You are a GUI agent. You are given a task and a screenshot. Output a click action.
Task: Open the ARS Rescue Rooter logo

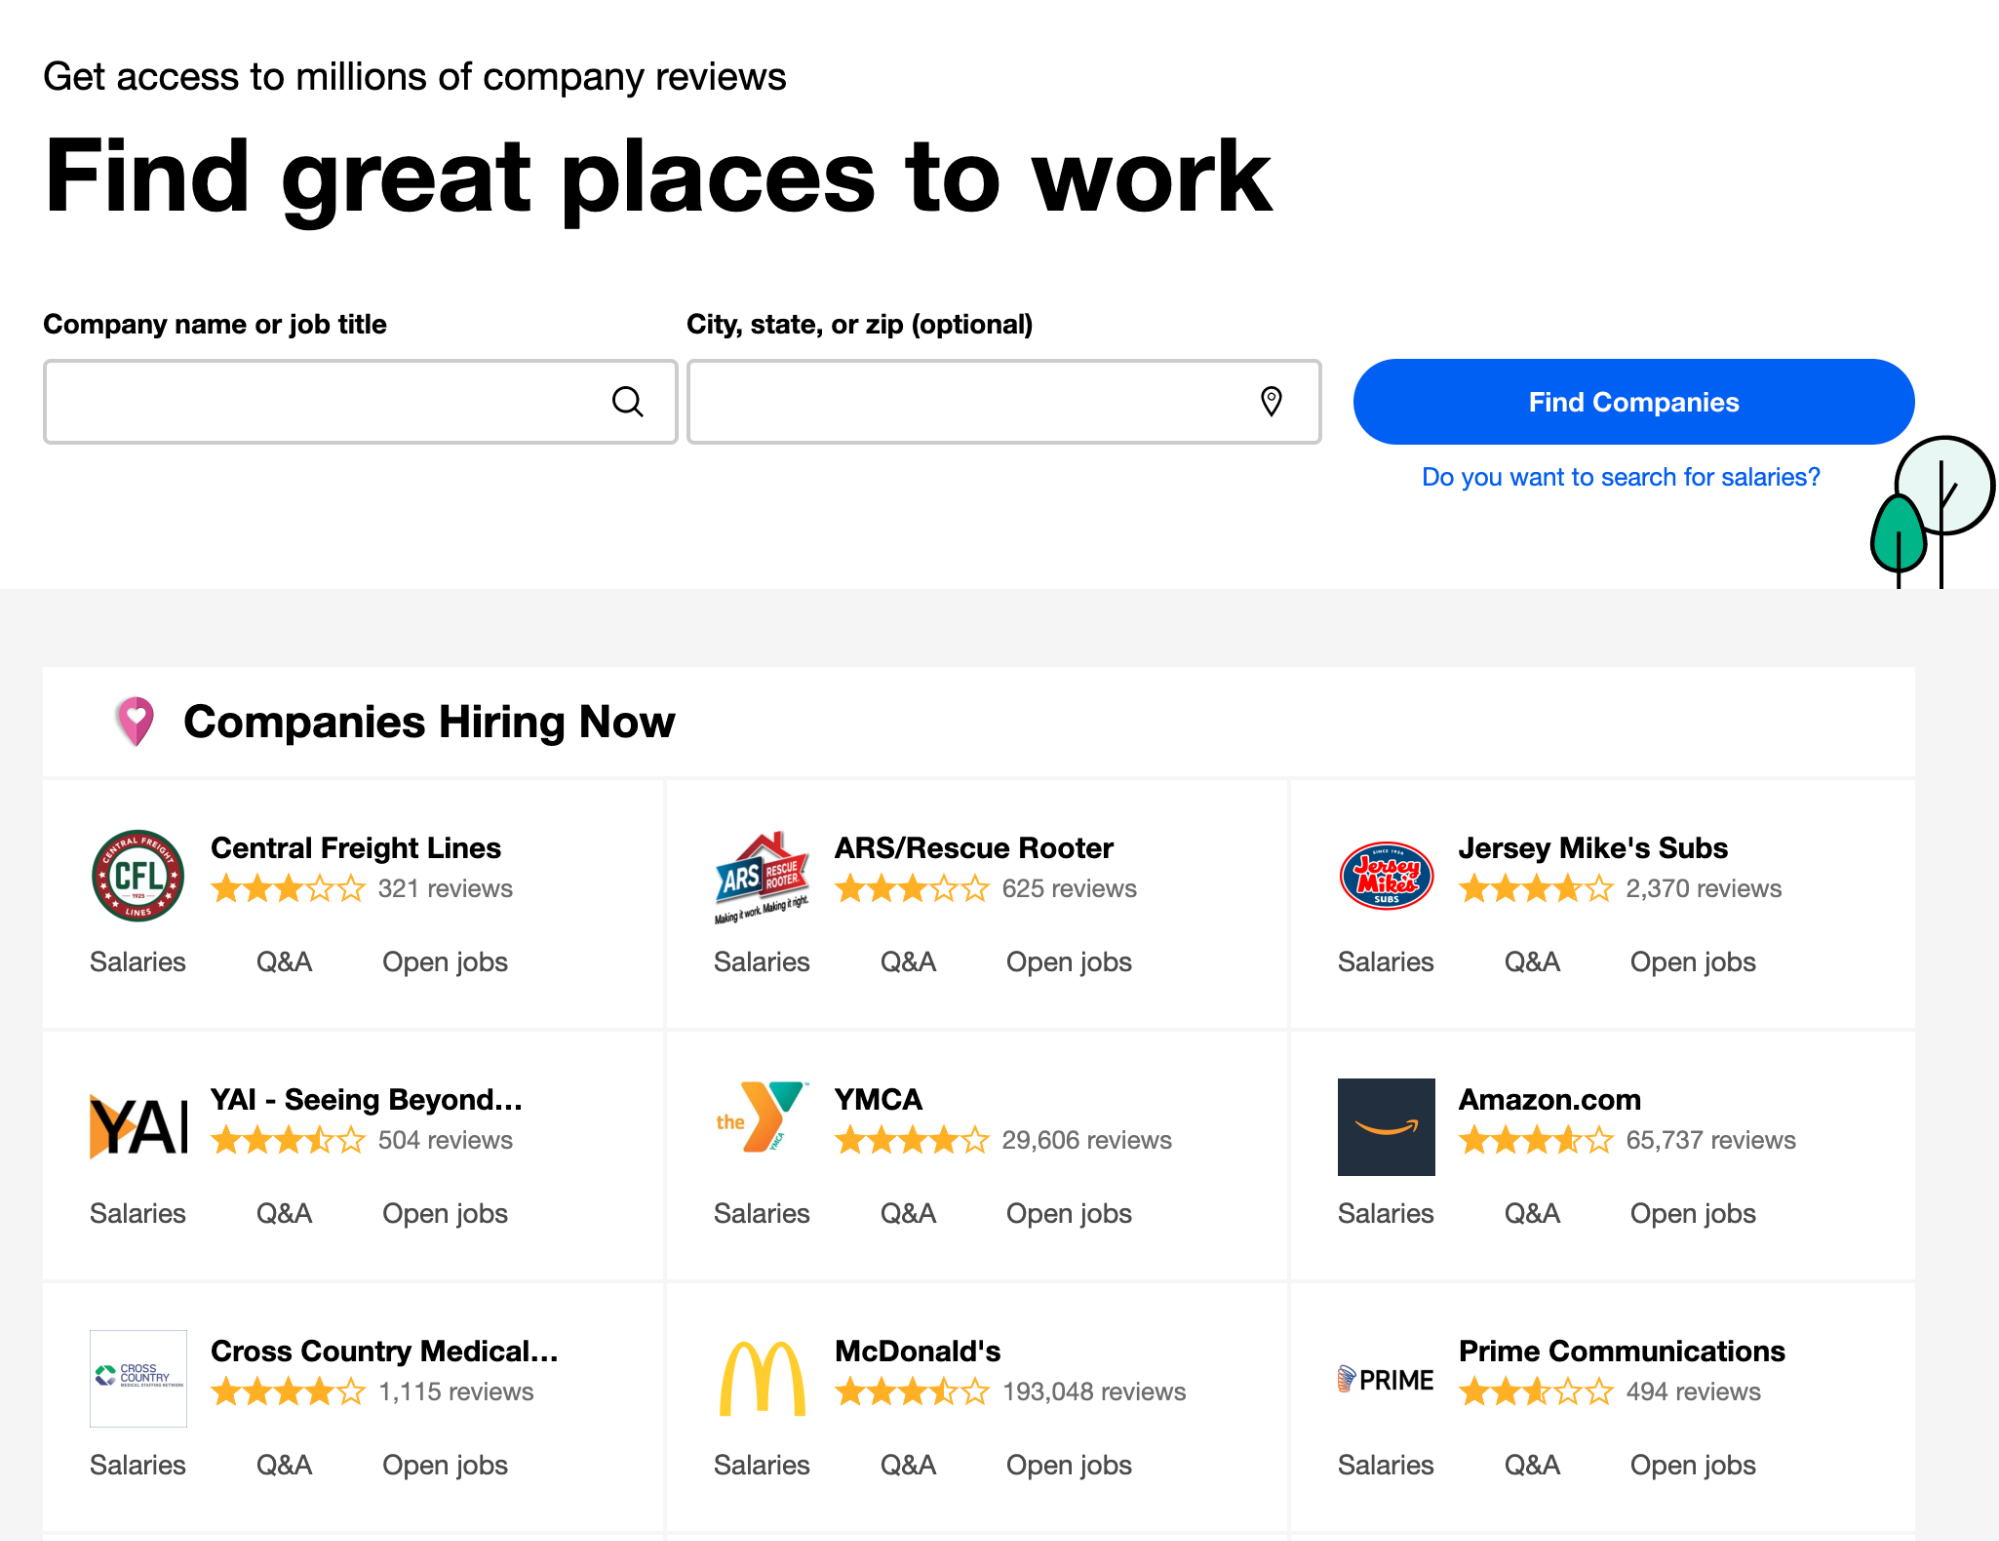(762, 877)
